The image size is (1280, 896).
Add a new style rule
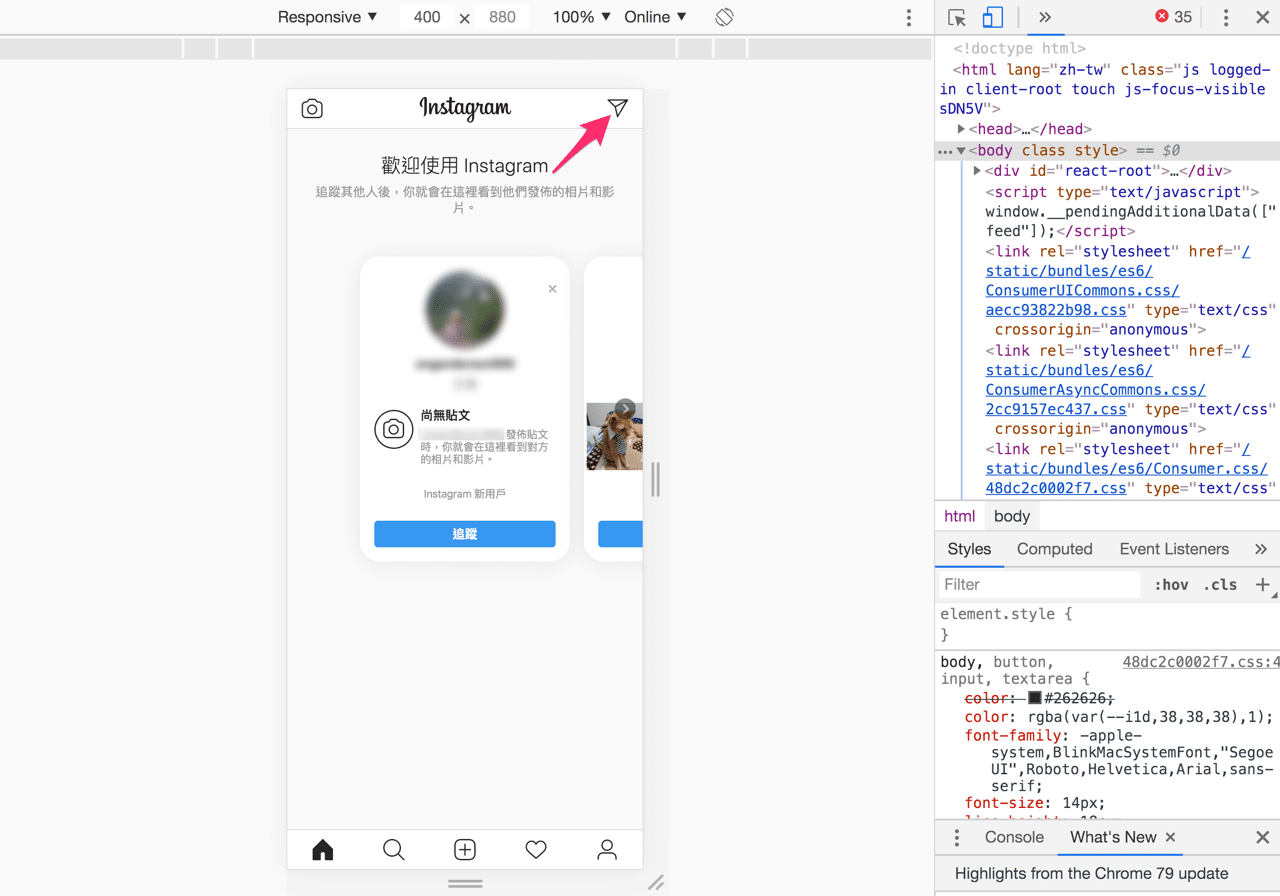pyautogui.click(x=1262, y=585)
